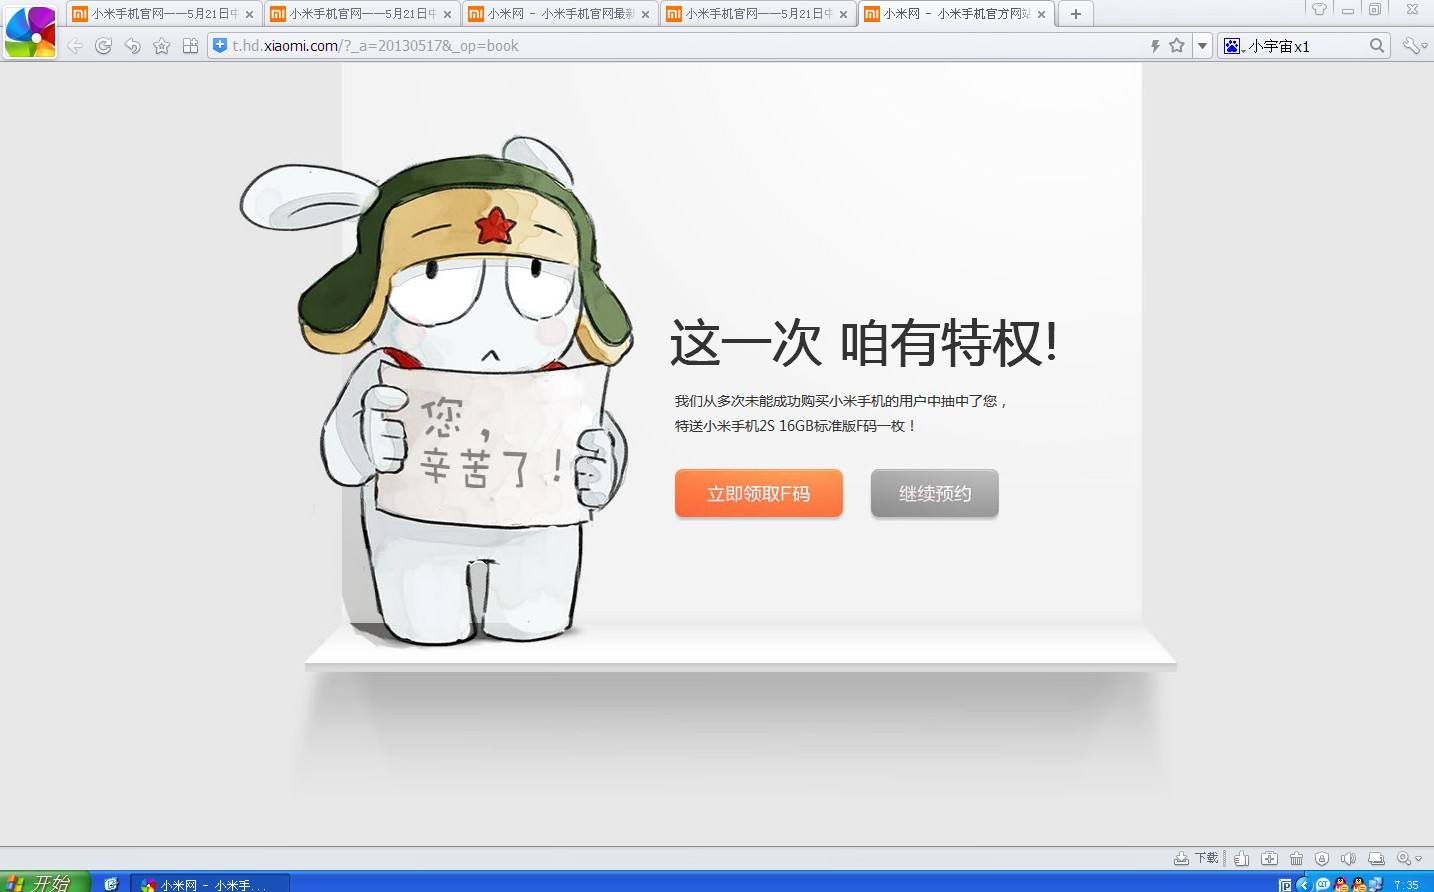Bookmark this page with the address bar star
The height and width of the screenshot is (892, 1434).
click(1177, 45)
